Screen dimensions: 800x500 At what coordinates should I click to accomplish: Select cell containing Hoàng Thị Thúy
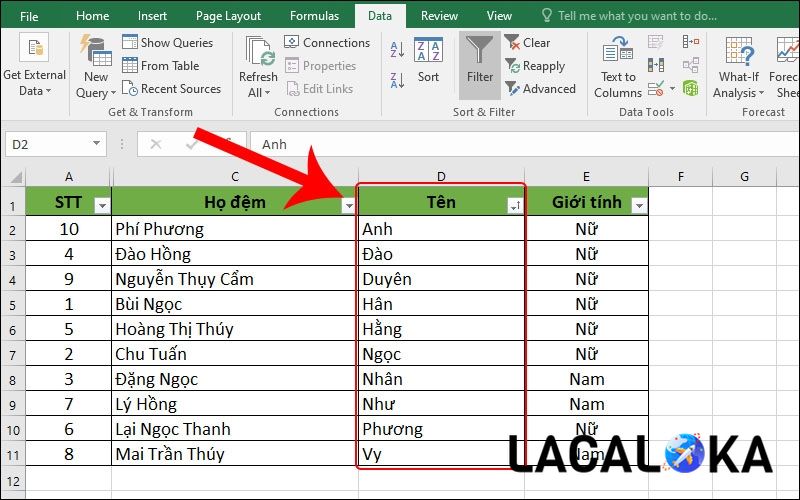tap(235, 329)
